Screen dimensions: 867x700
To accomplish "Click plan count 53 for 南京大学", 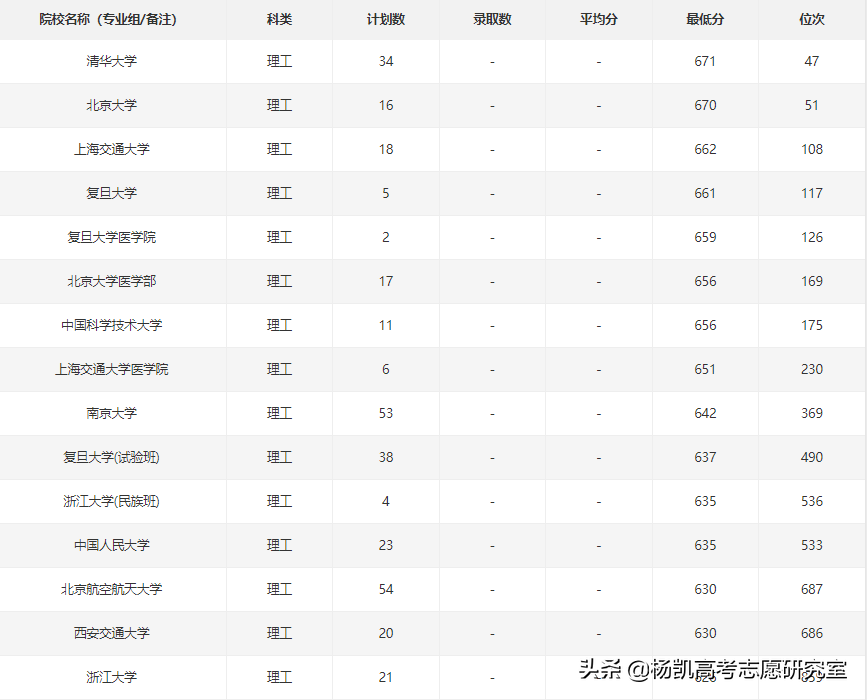I will click(386, 413).
